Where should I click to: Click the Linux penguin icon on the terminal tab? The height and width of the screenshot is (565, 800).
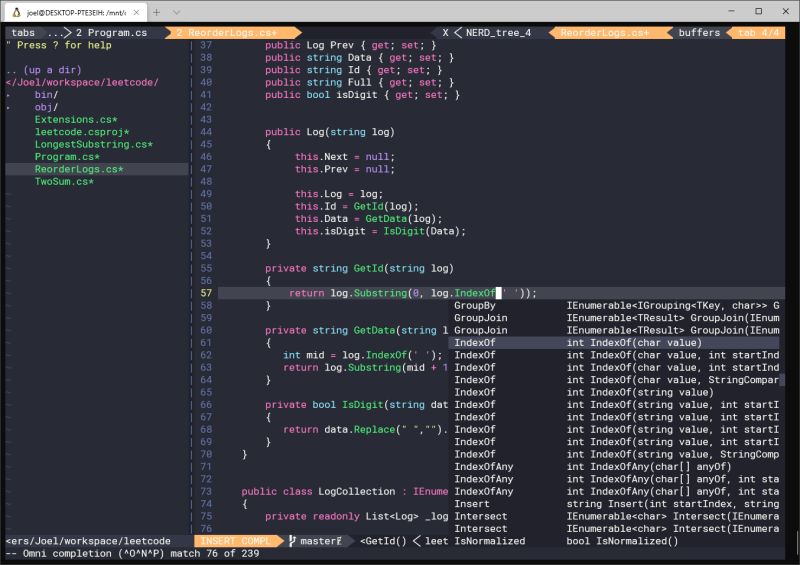(x=16, y=12)
